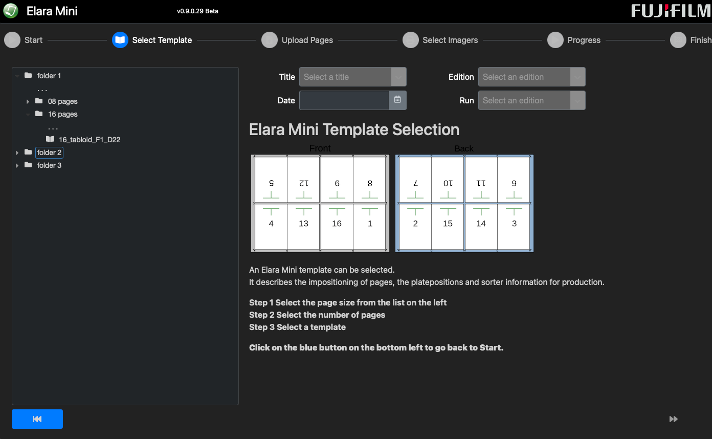
Task: Click the folder 1 folder icon
Action: (x=28, y=75)
